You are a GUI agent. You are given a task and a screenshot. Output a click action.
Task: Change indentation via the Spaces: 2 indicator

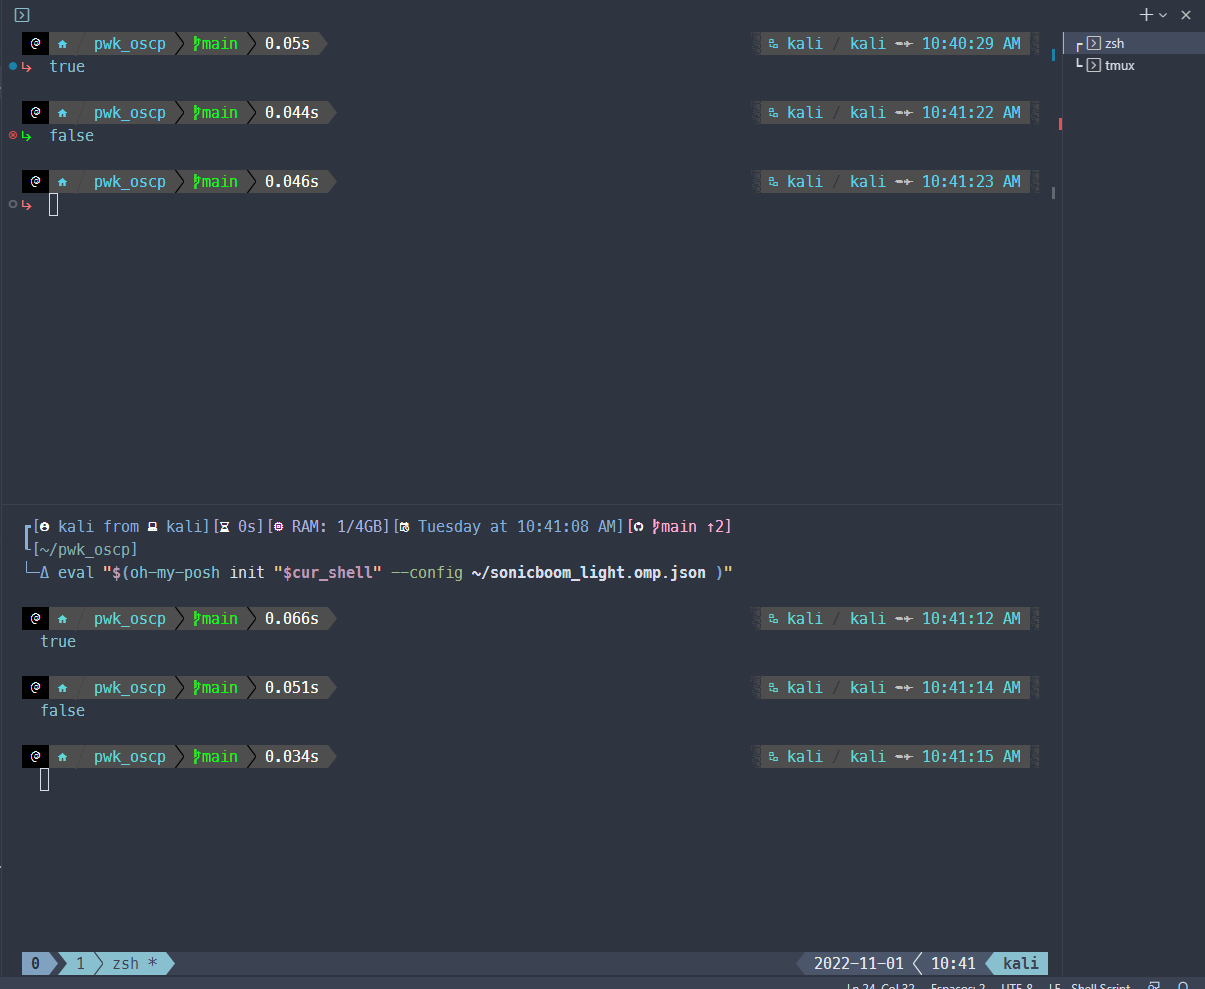[x=958, y=985]
